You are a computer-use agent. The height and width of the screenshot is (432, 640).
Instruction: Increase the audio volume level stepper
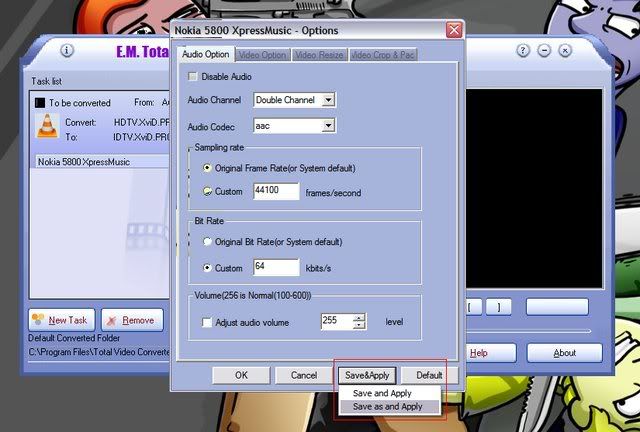(360, 317)
